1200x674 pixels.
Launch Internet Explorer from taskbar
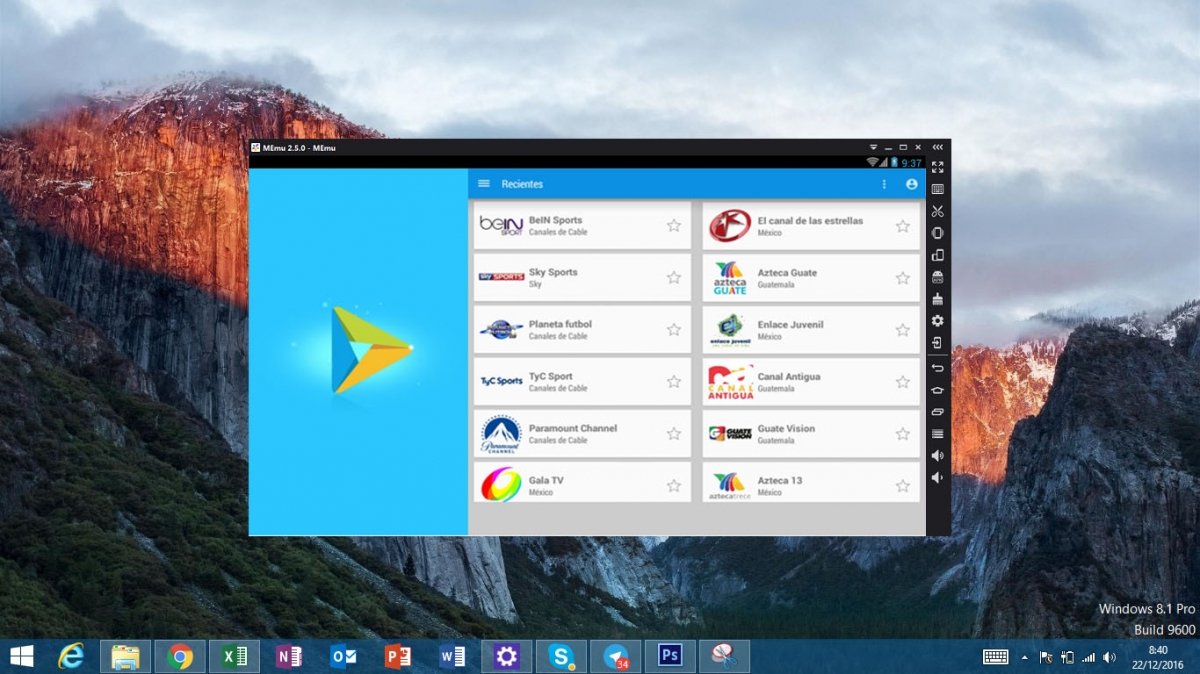[x=72, y=656]
